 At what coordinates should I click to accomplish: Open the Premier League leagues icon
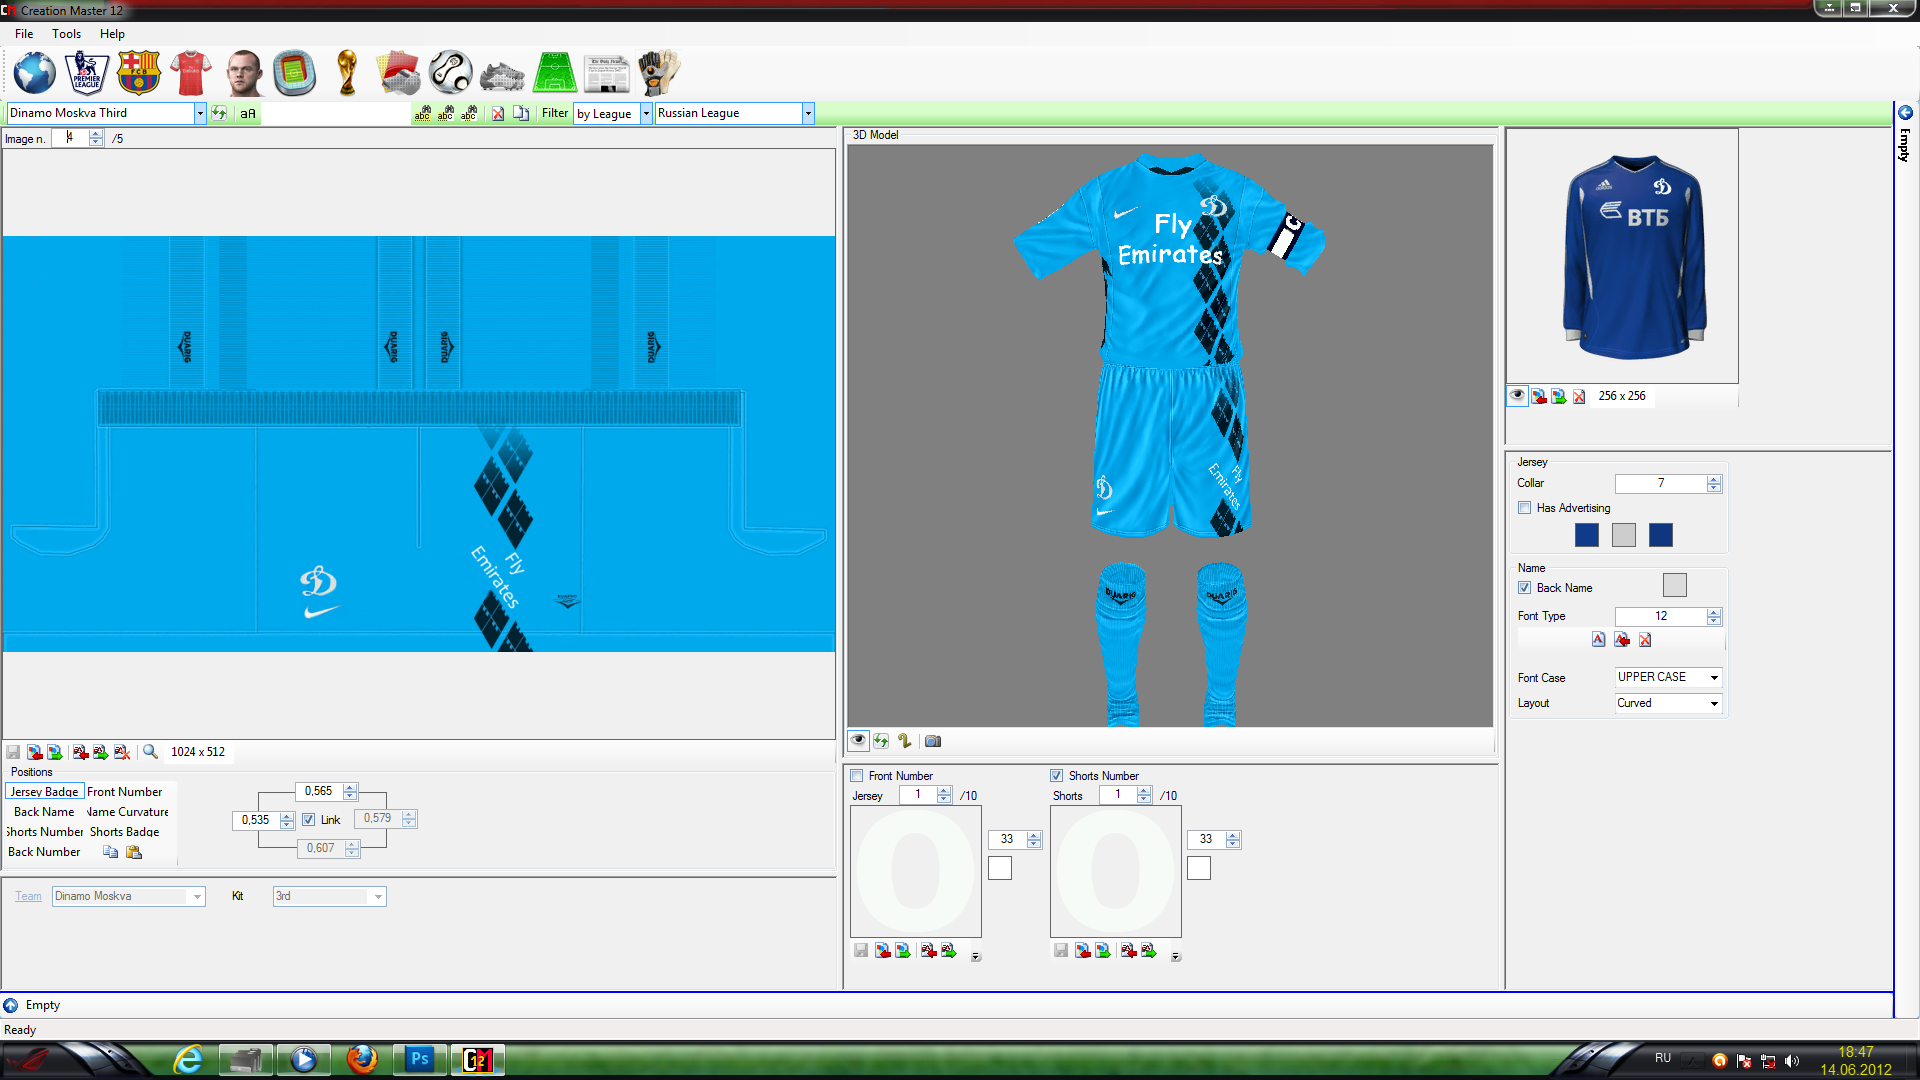tap(86, 73)
